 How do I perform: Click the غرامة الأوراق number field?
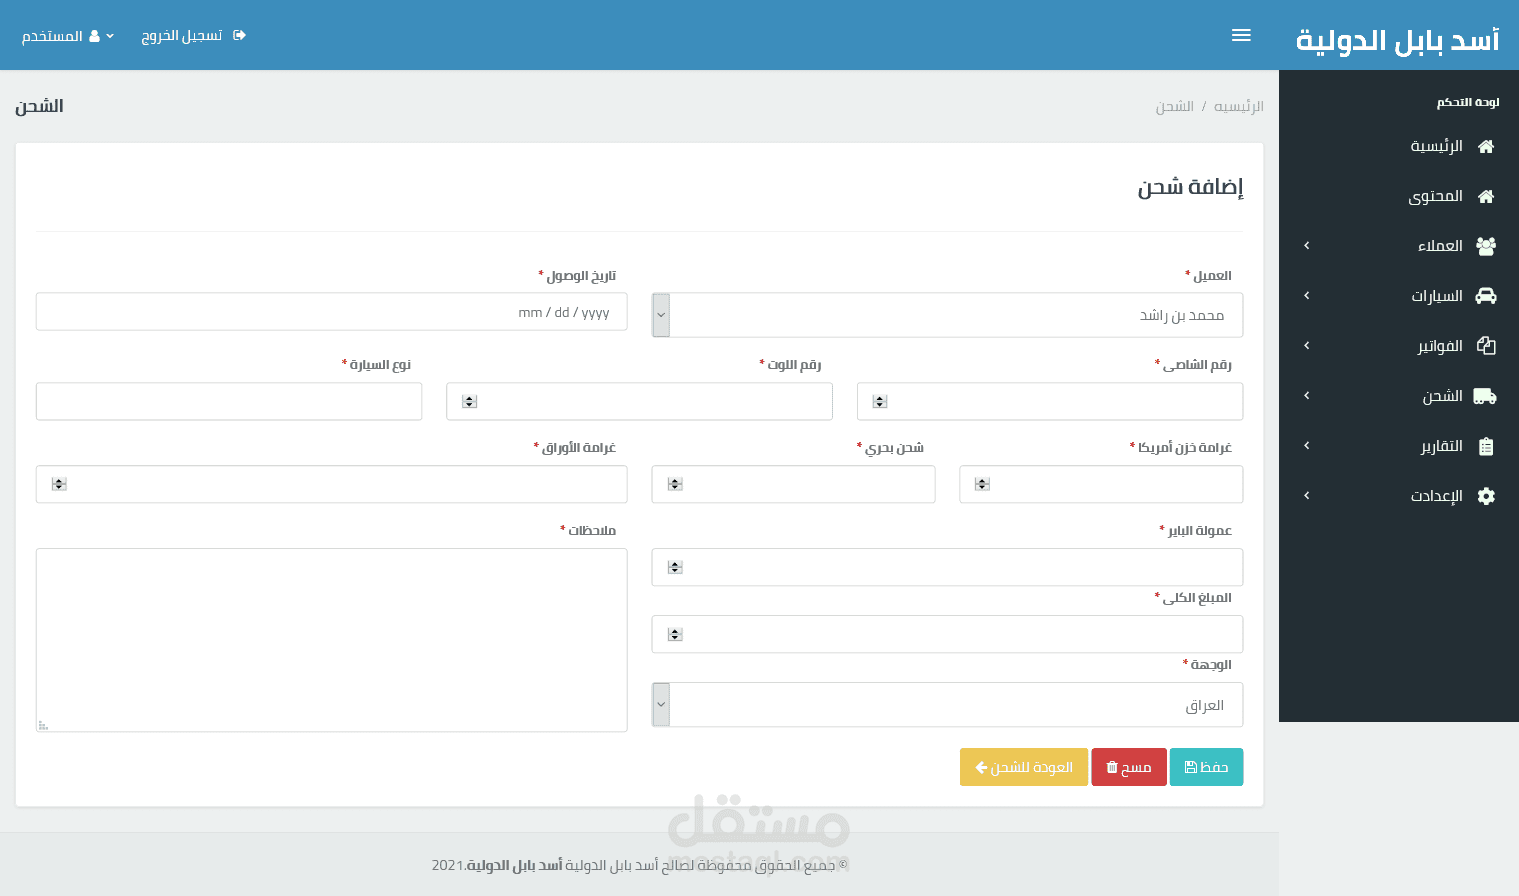coord(331,484)
